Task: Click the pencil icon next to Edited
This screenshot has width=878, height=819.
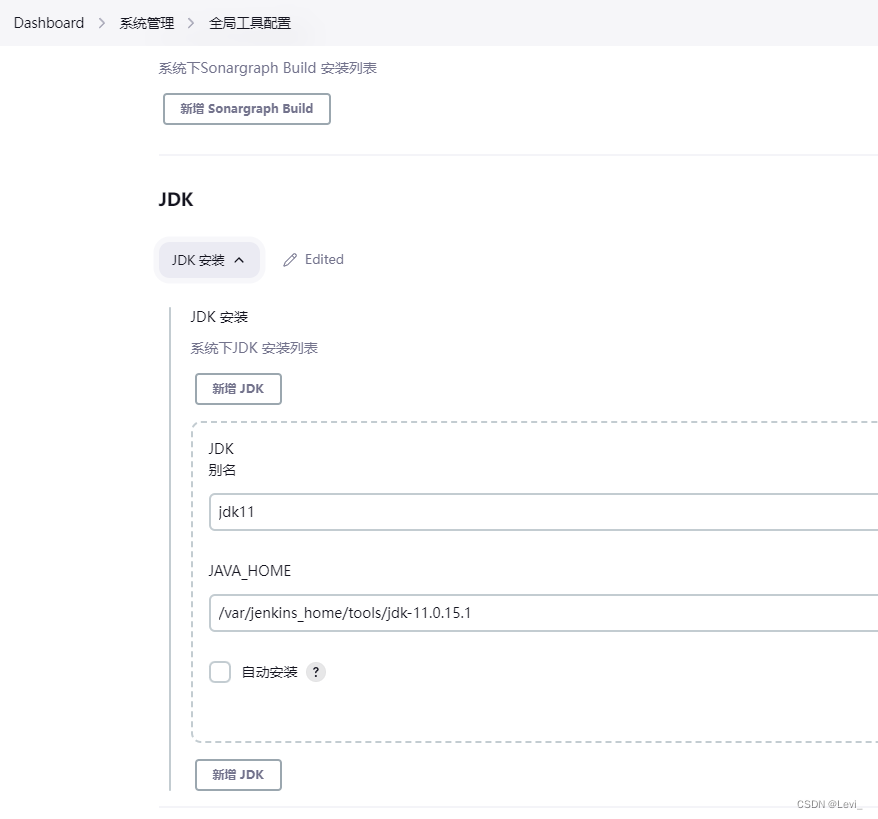Action: [x=289, y=259]
